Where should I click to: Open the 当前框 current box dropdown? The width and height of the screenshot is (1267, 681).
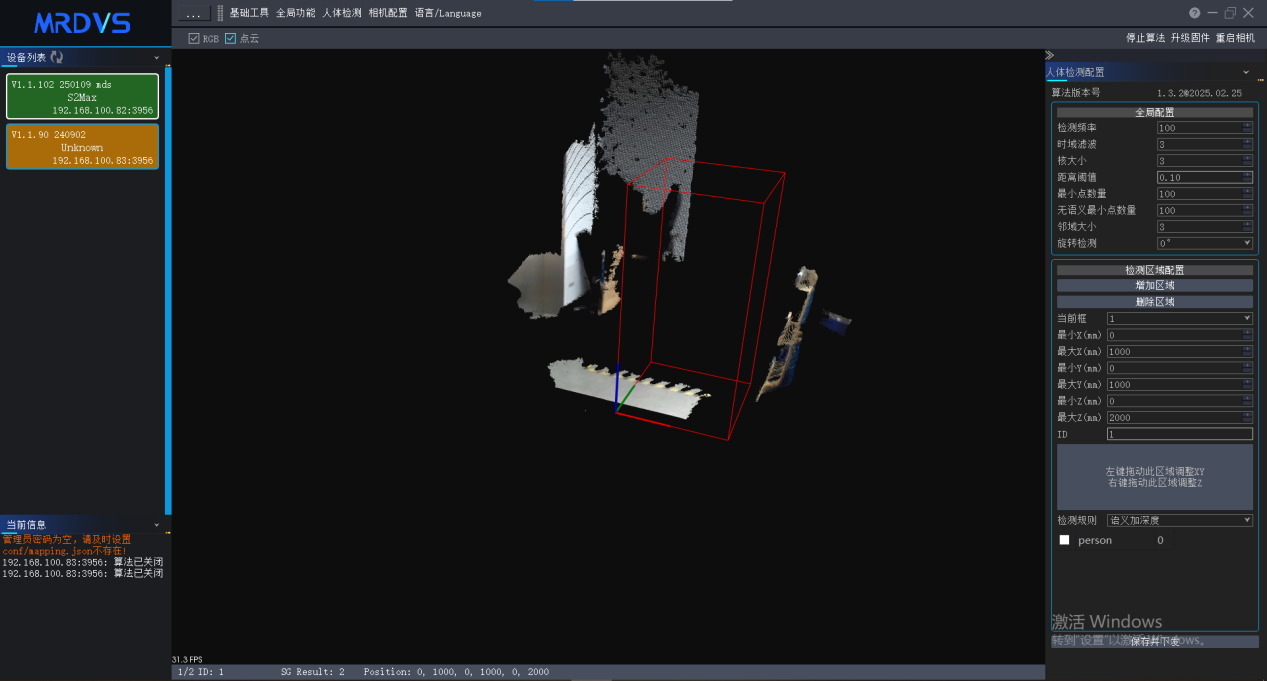[x=1179, y=318]
